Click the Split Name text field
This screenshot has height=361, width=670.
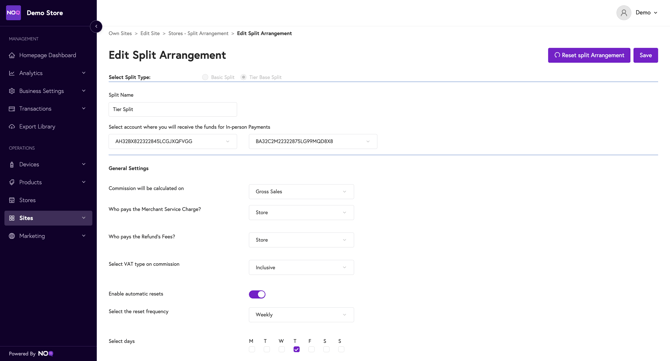pos(173,109)
